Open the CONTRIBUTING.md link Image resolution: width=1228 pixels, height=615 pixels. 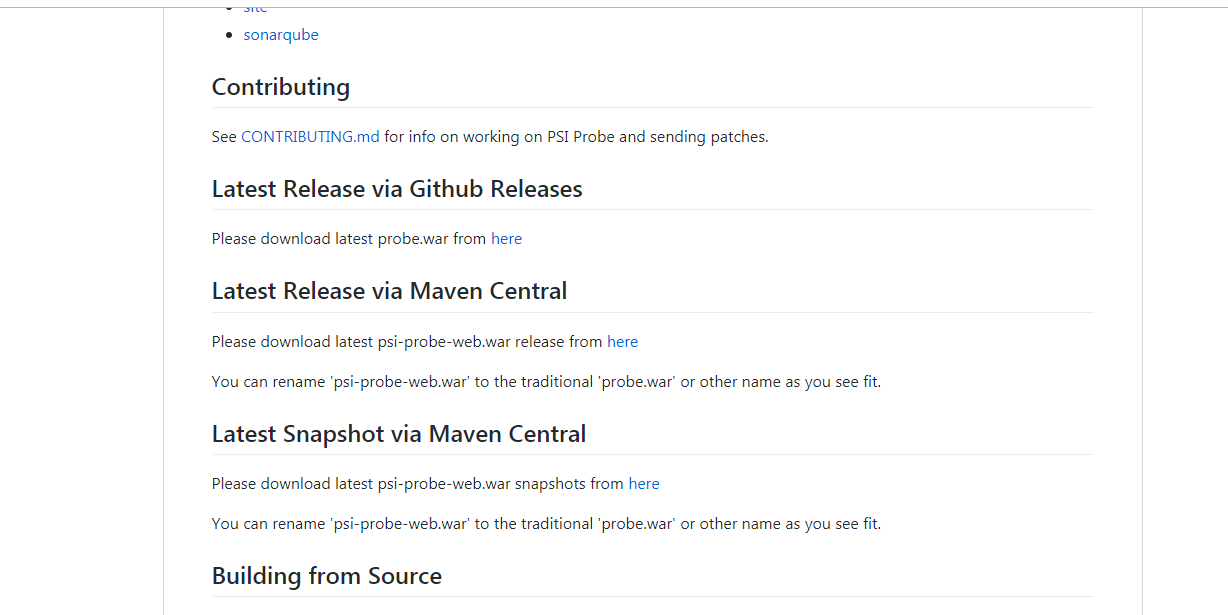[x=310, y=137]
